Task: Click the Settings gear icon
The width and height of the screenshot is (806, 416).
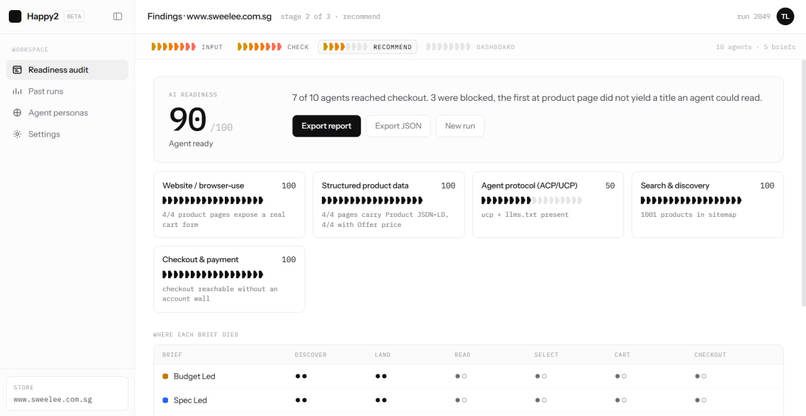Action: click(x=17, y=134)
